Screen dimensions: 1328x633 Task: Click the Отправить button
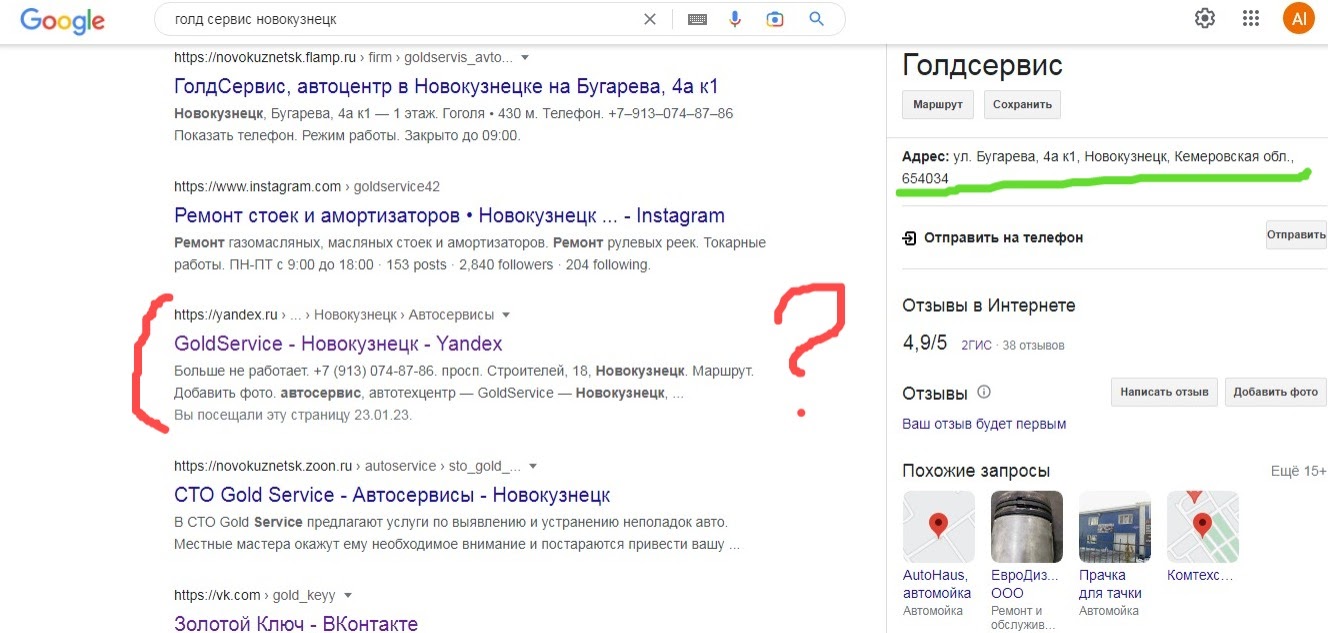coord(1296,235)
